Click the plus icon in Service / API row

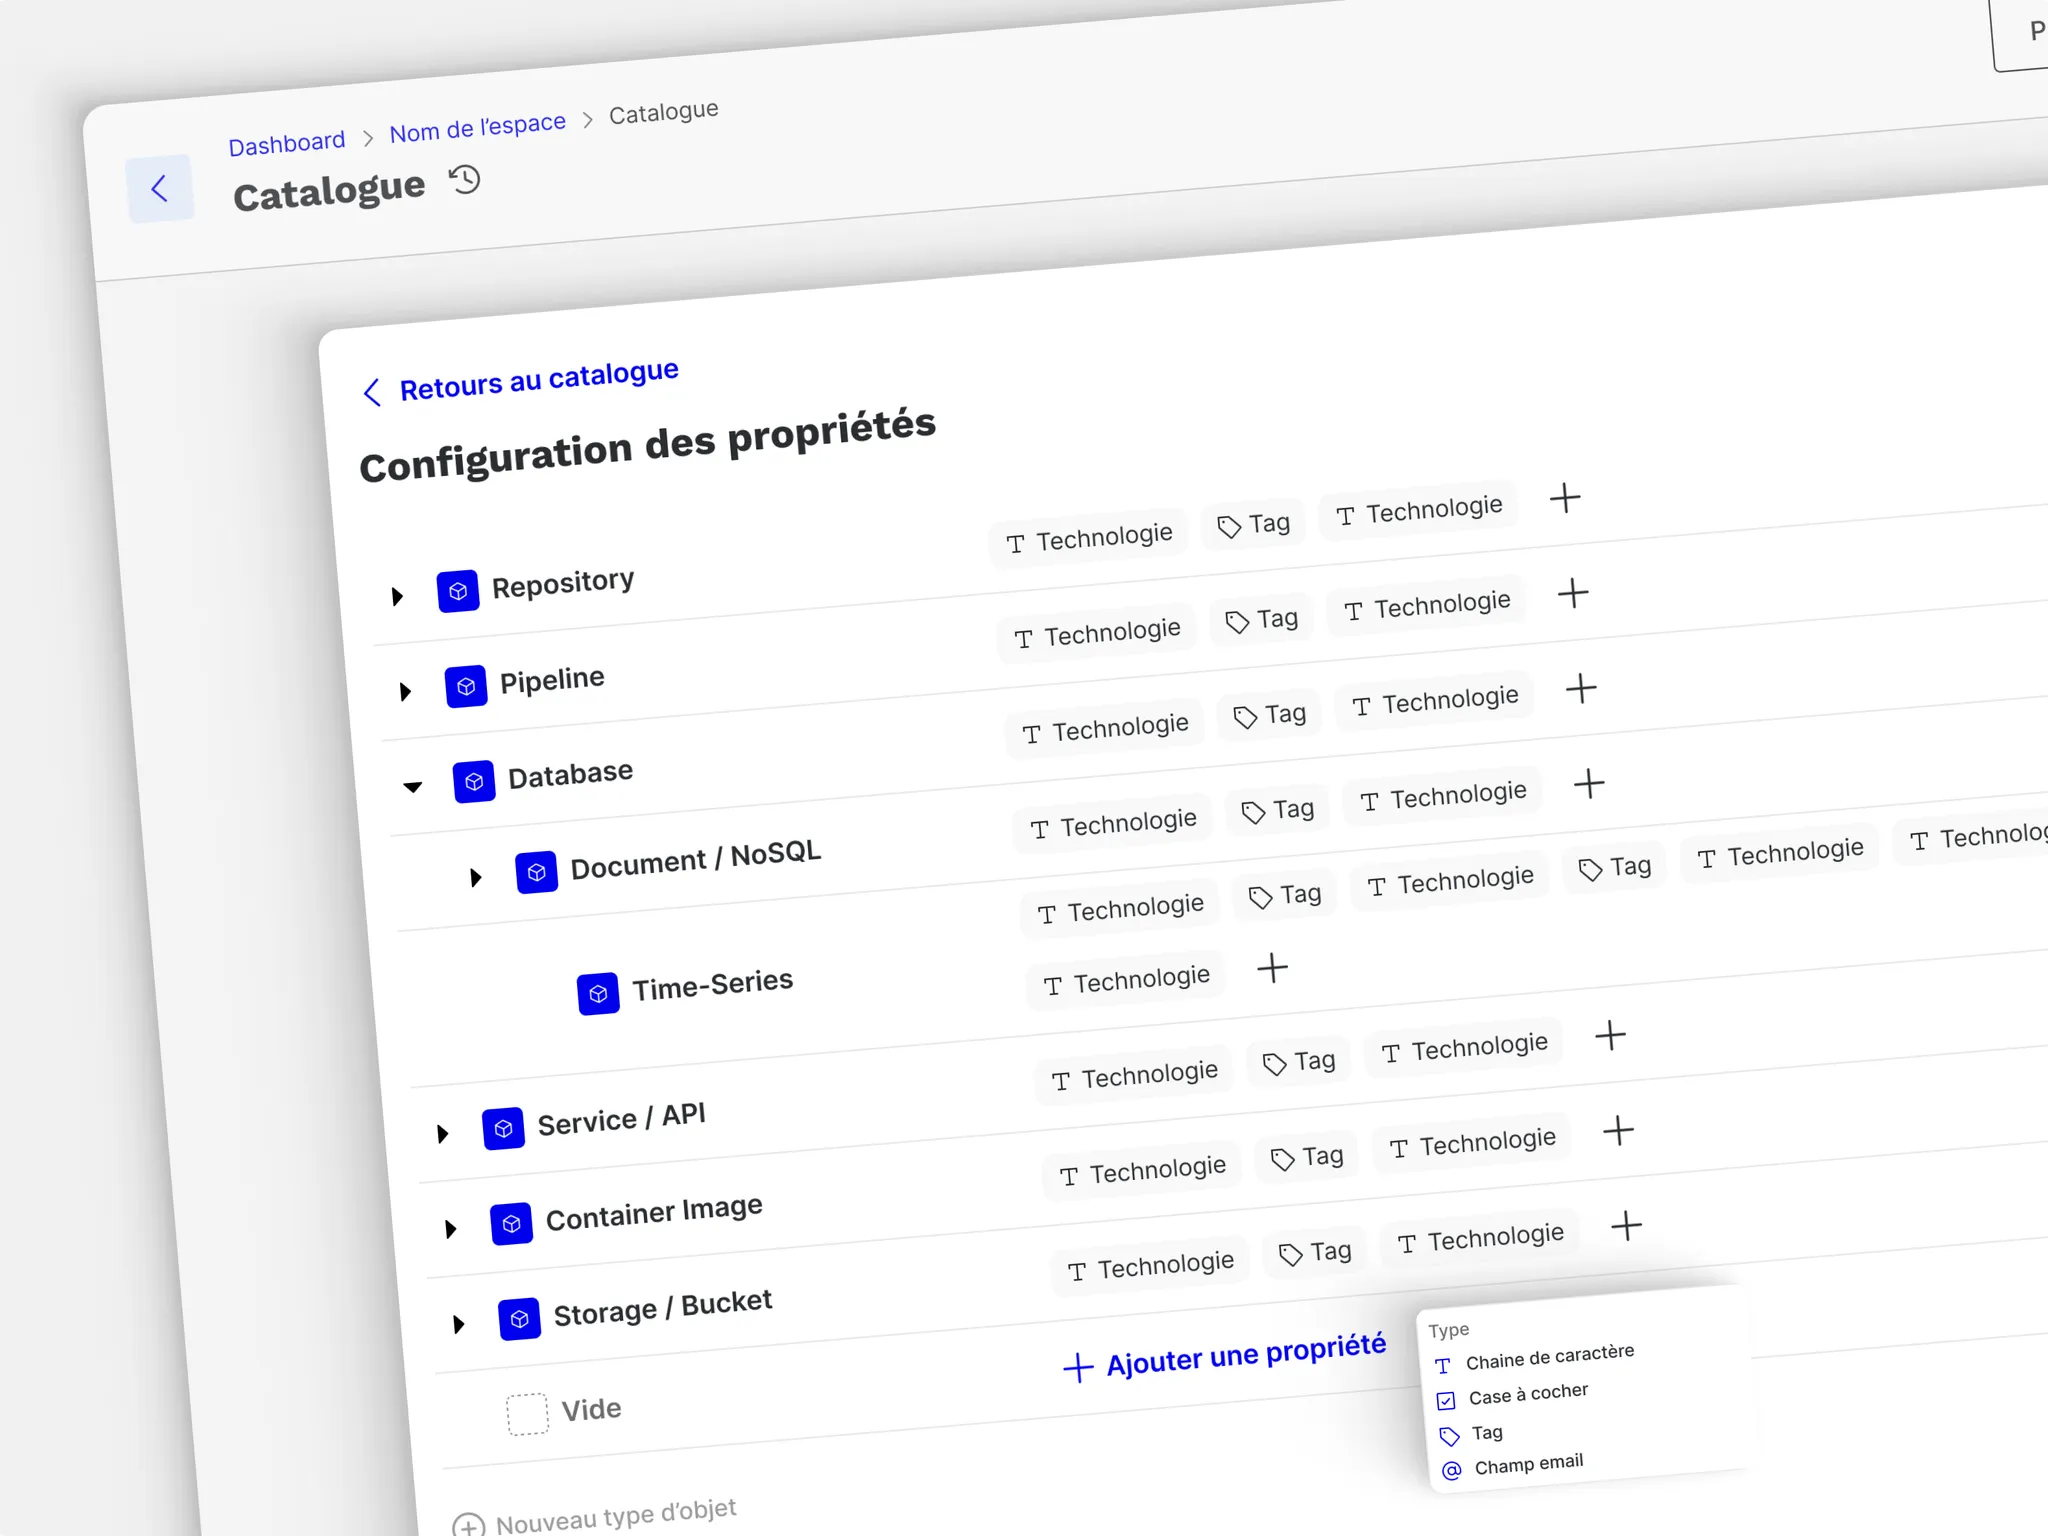(1610, 1035)
